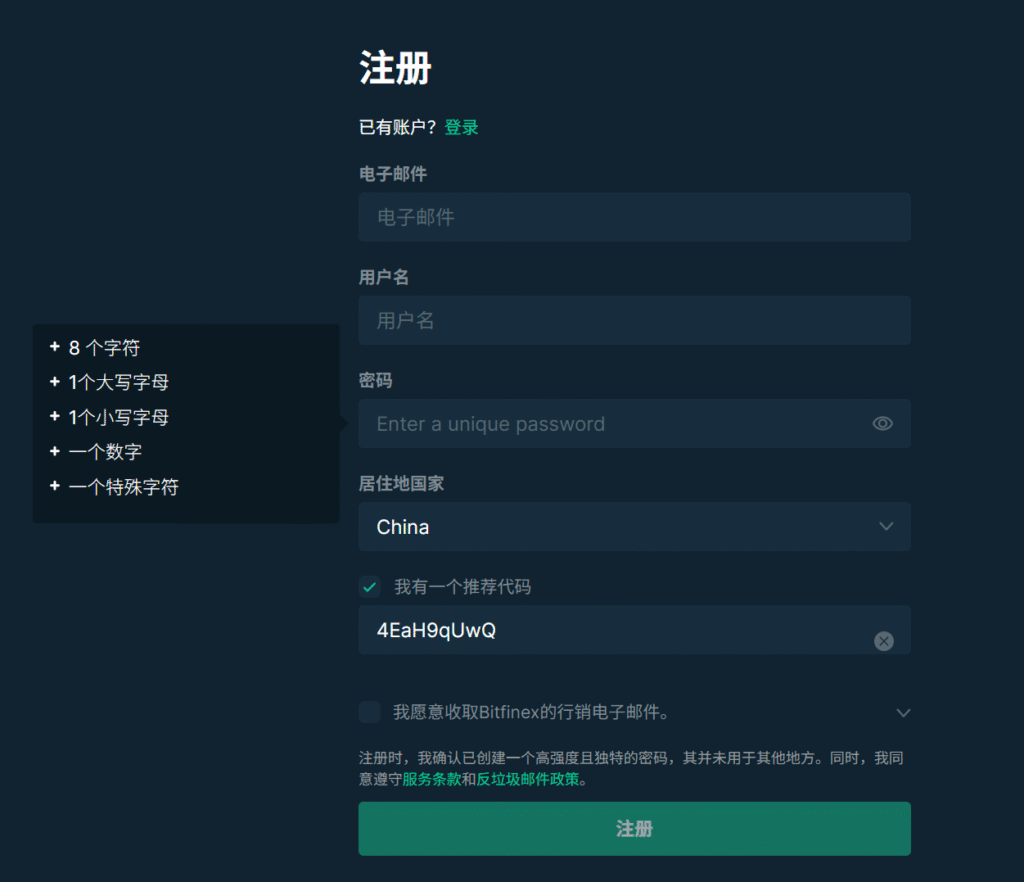This screenshot has width=1024, height=882.
Task: Click the 1个小写字母 requirement text
Action: pos(119,417)
